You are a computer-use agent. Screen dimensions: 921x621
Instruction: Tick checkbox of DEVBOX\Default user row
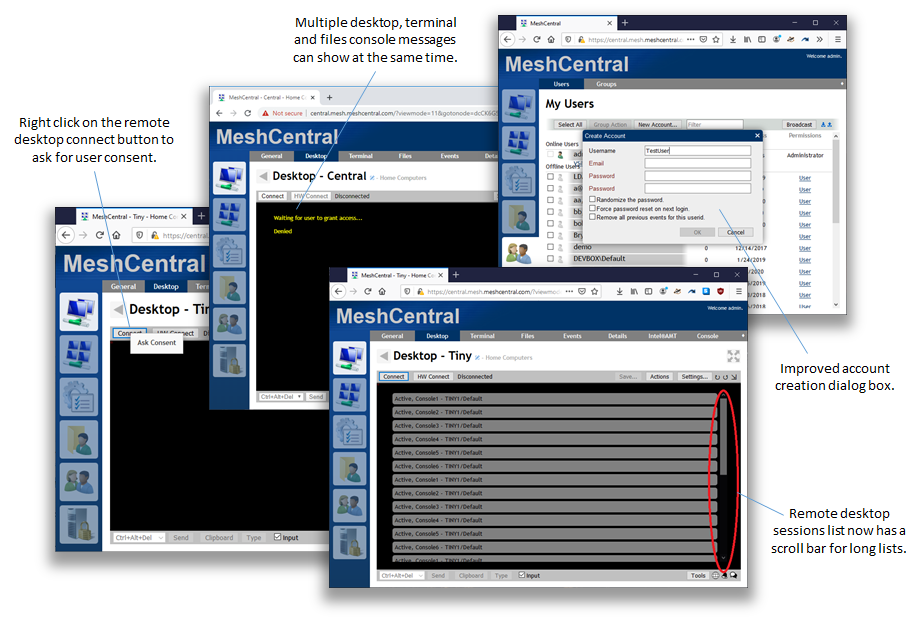pyautogui.click(x=550, y=259)
